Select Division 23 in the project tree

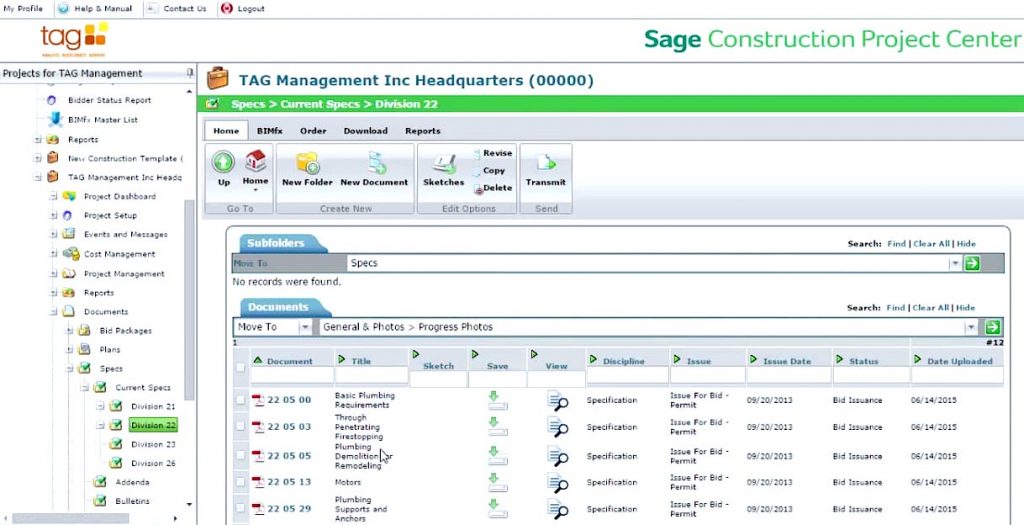point(153,444)
